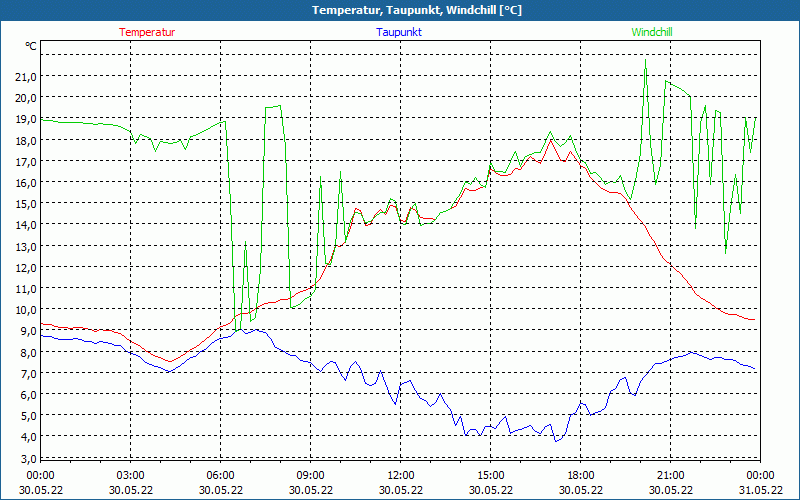Click the °C unit label on the axis

click(x=31, y=46)
